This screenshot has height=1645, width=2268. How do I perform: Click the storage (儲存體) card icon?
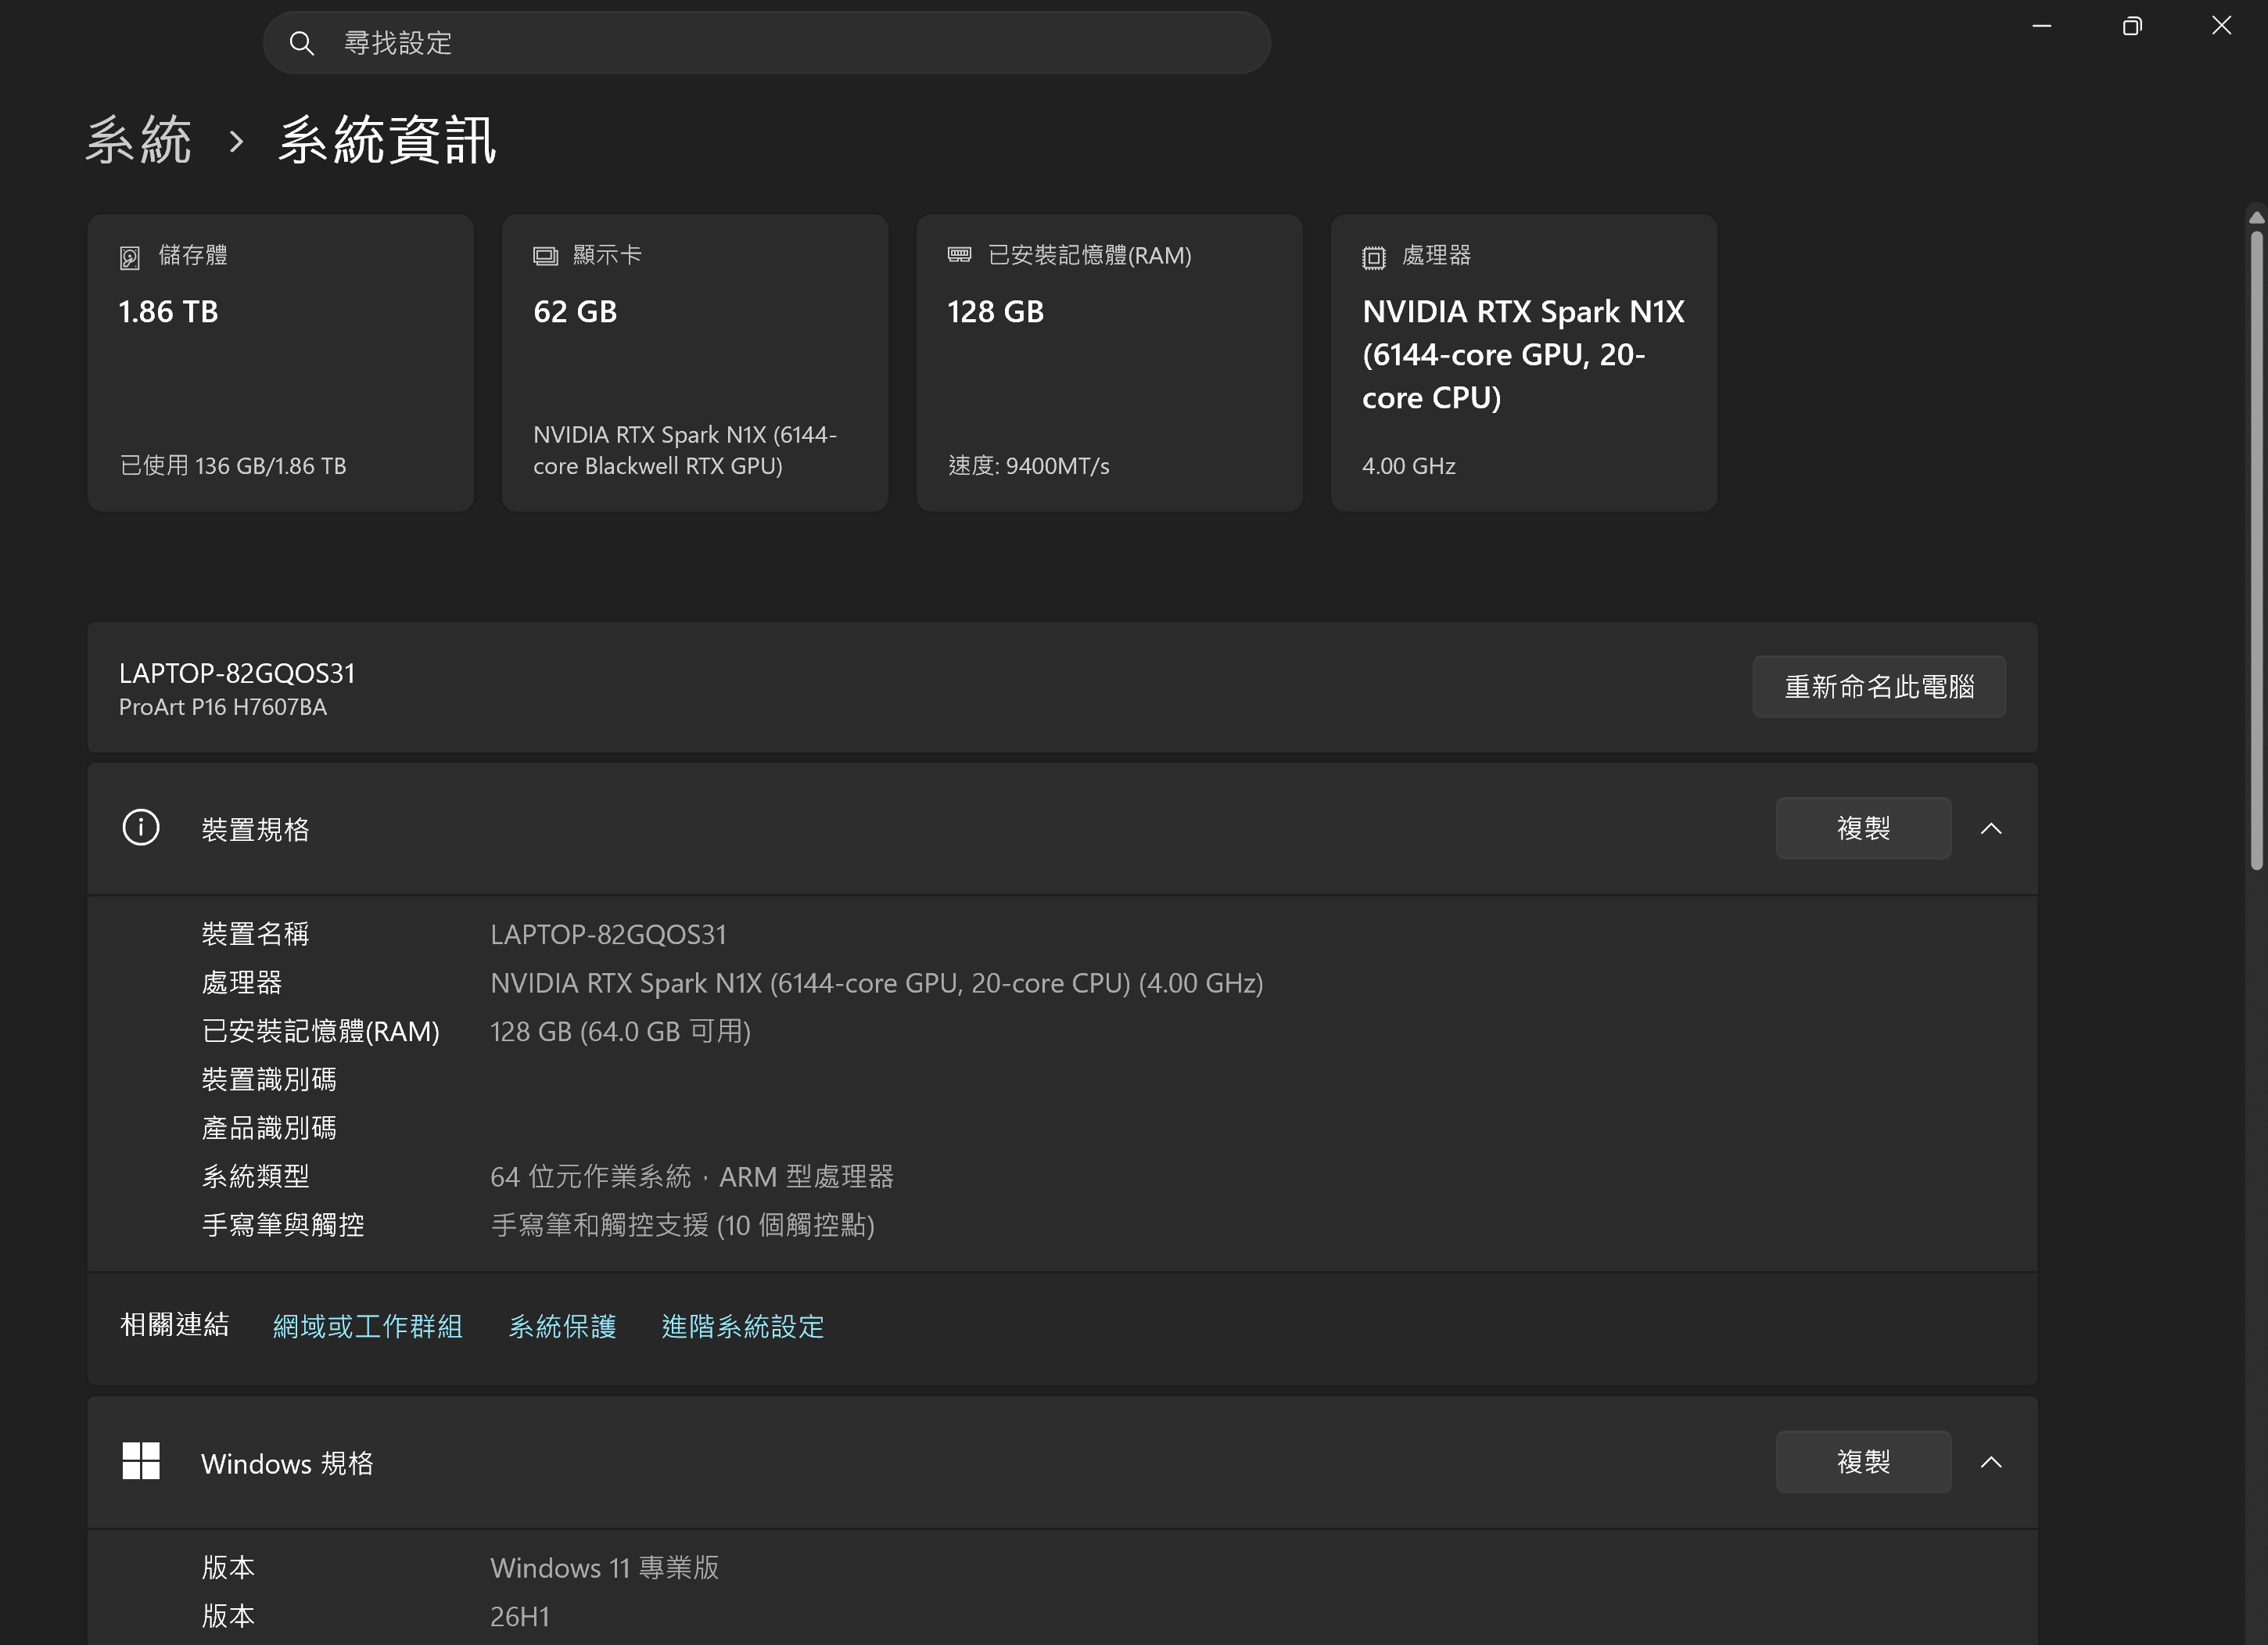click(130, 257)
